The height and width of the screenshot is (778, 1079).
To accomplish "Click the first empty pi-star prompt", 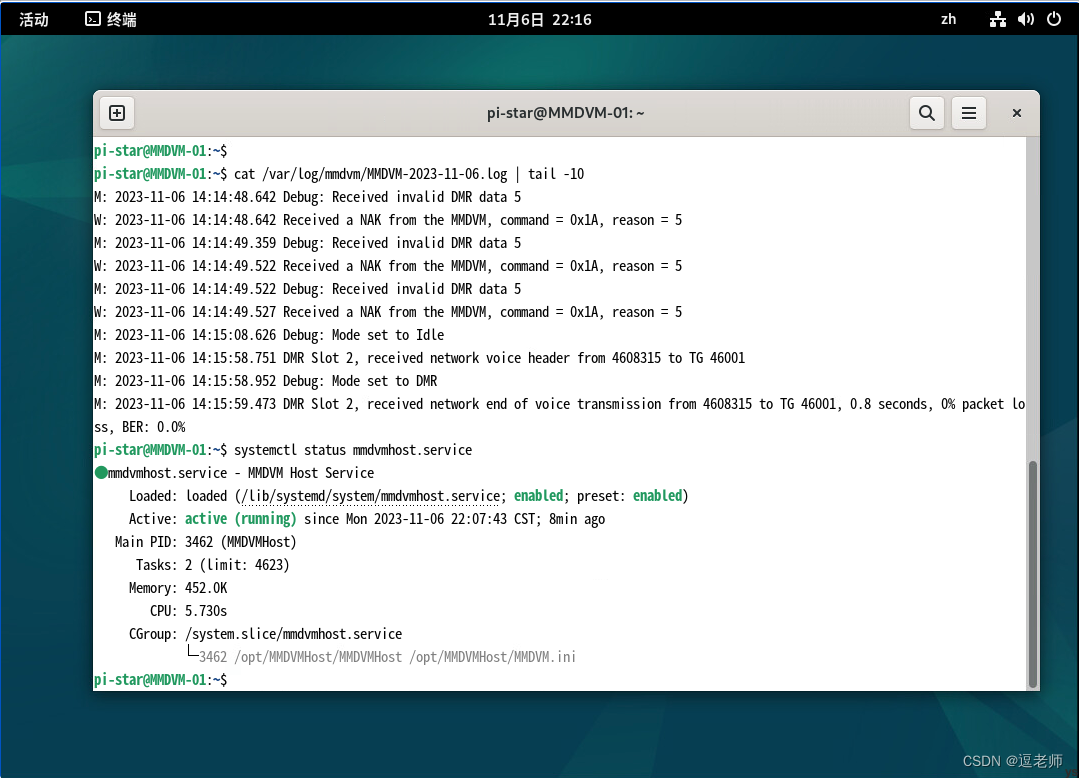I will pyautogui.click(x=160, y=151).
